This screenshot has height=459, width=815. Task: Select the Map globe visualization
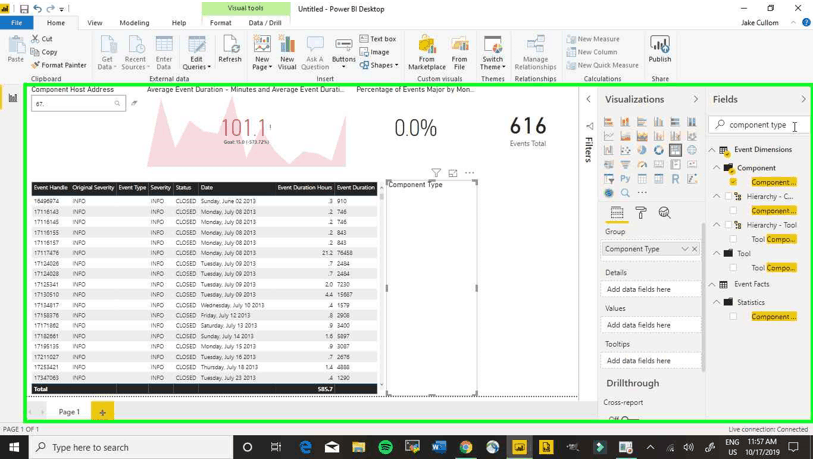(692, 150)
